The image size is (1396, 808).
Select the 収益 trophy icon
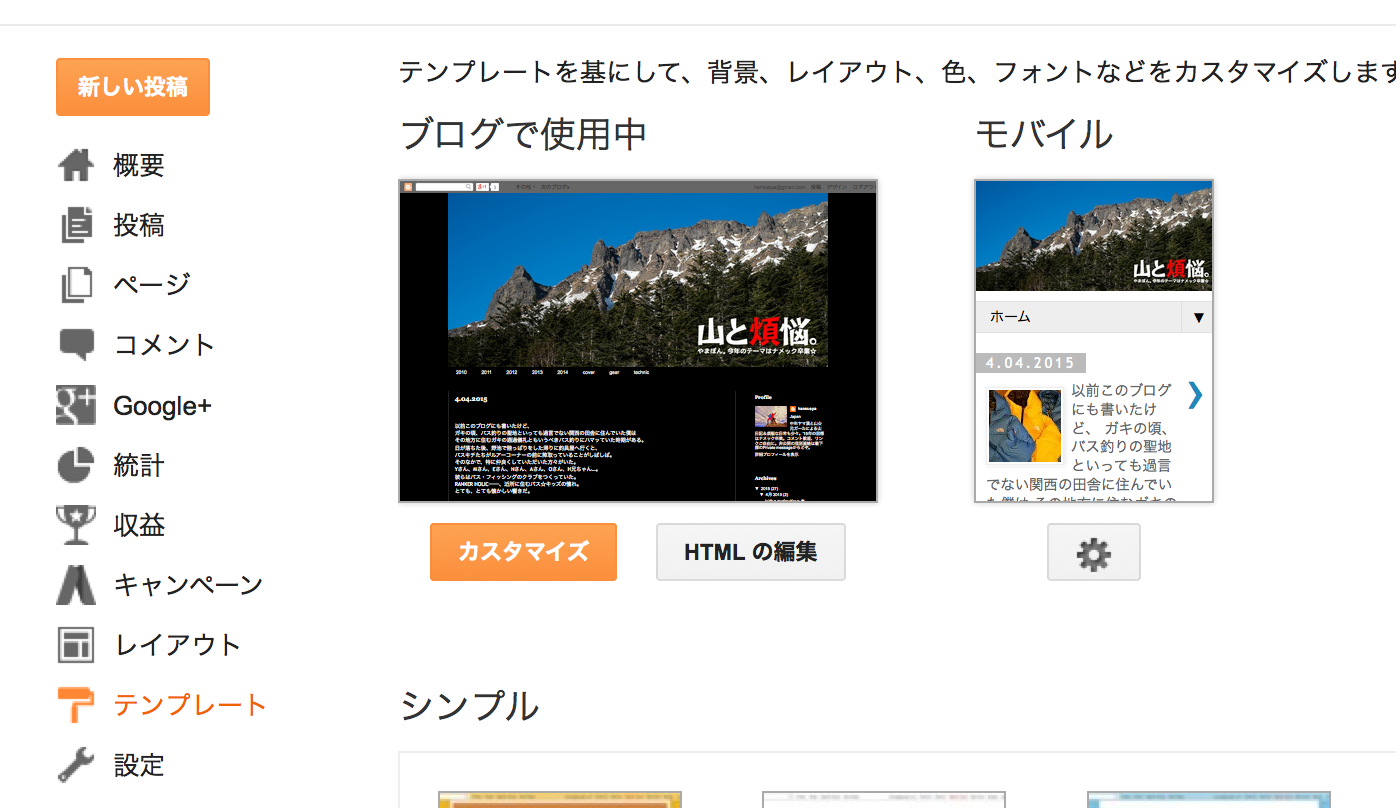point(77,525)
